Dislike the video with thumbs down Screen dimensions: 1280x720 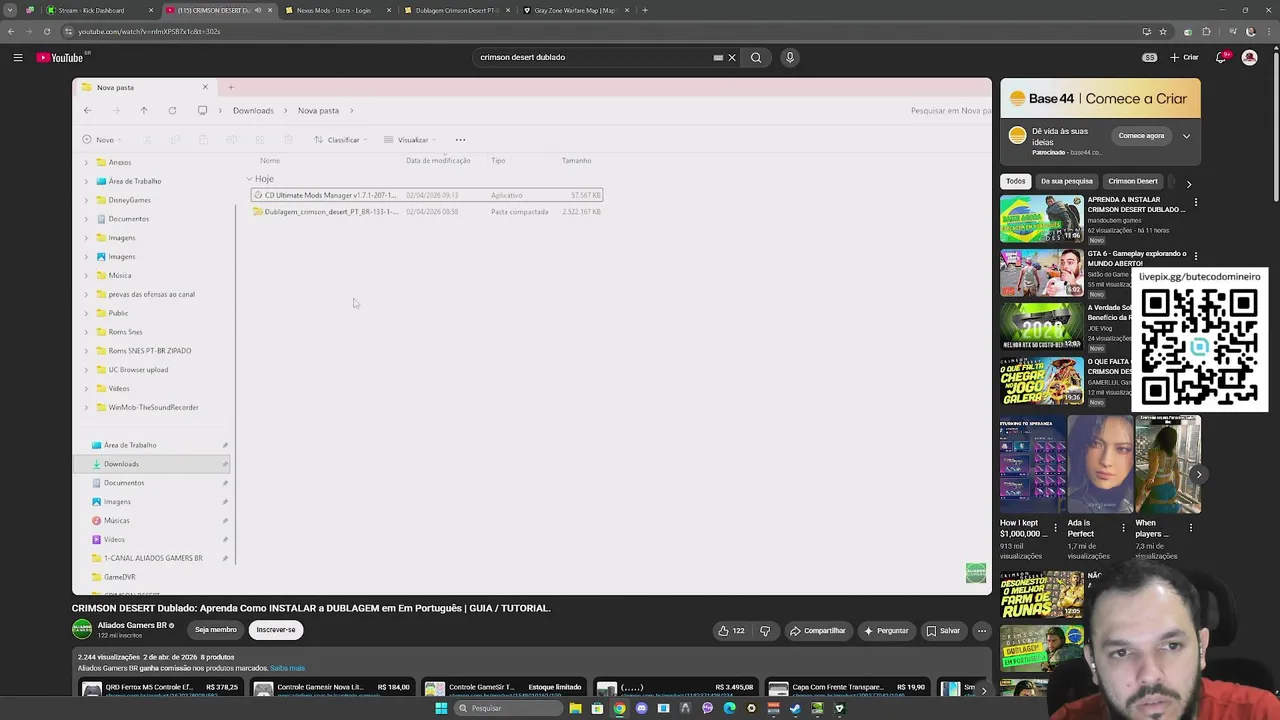point(765,631)
